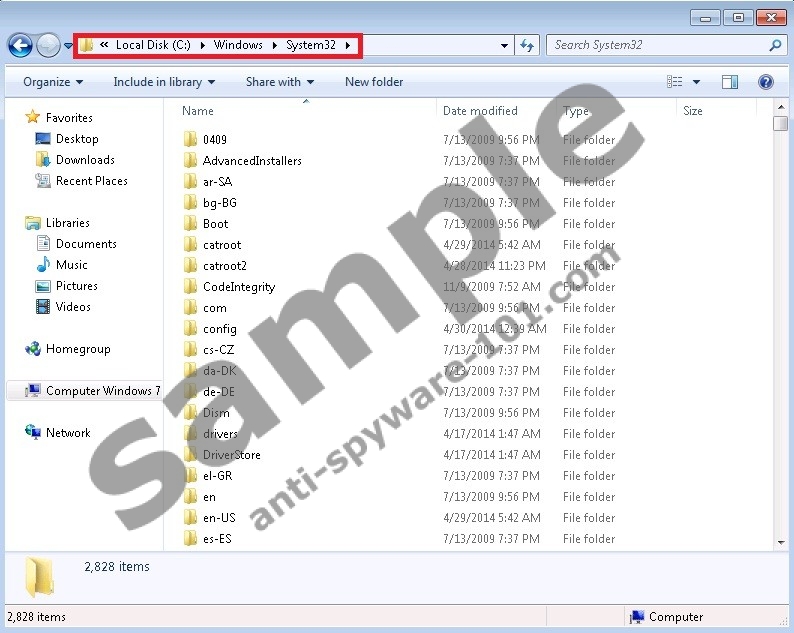Select Videos library

coord(73,307)
